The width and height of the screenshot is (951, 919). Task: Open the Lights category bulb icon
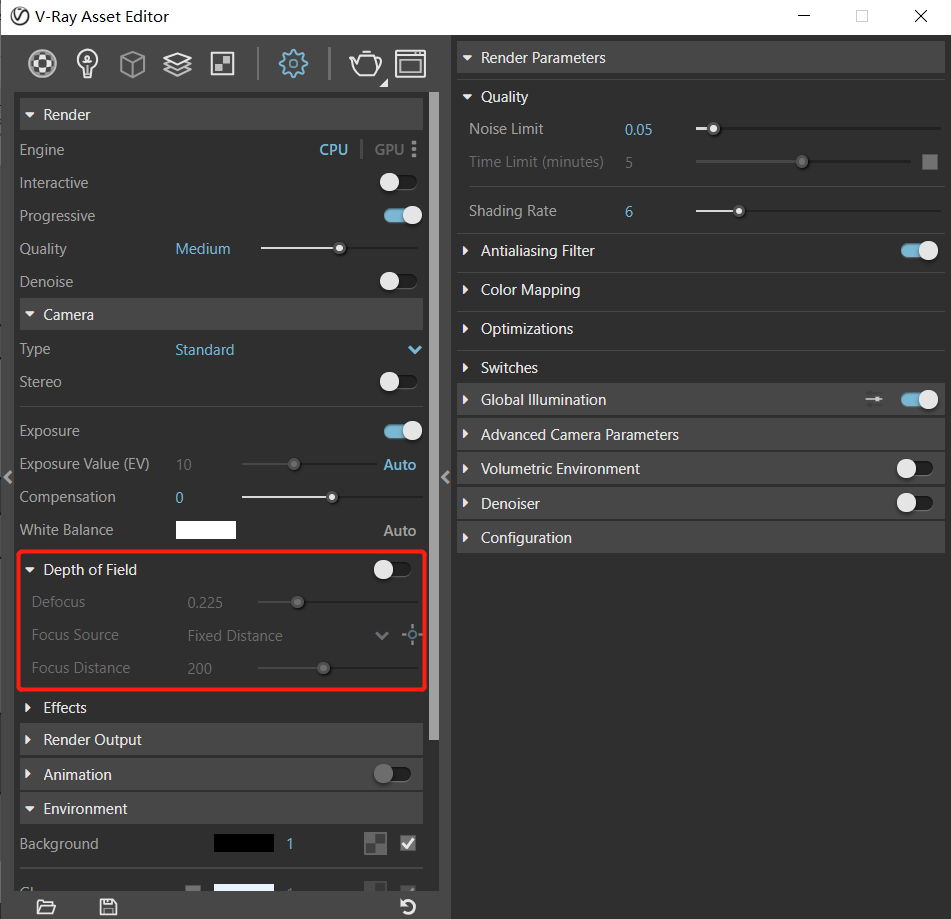(87, 64)
